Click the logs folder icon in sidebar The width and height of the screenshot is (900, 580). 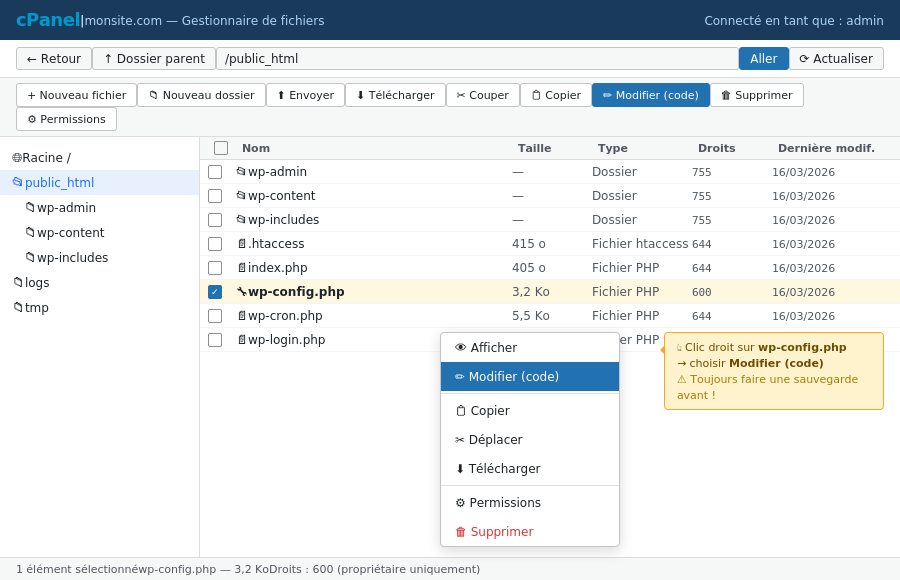[x=18, y=282]
